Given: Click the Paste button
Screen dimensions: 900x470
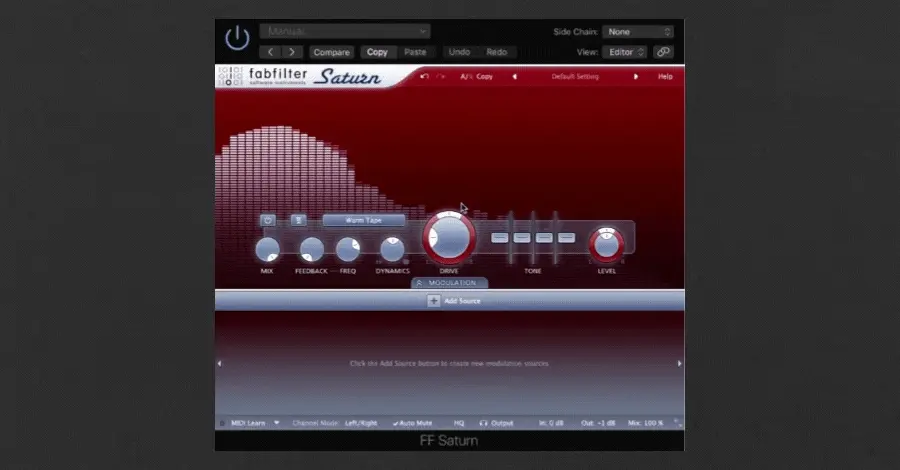Looking at the screenshot, I should [415, 52].
